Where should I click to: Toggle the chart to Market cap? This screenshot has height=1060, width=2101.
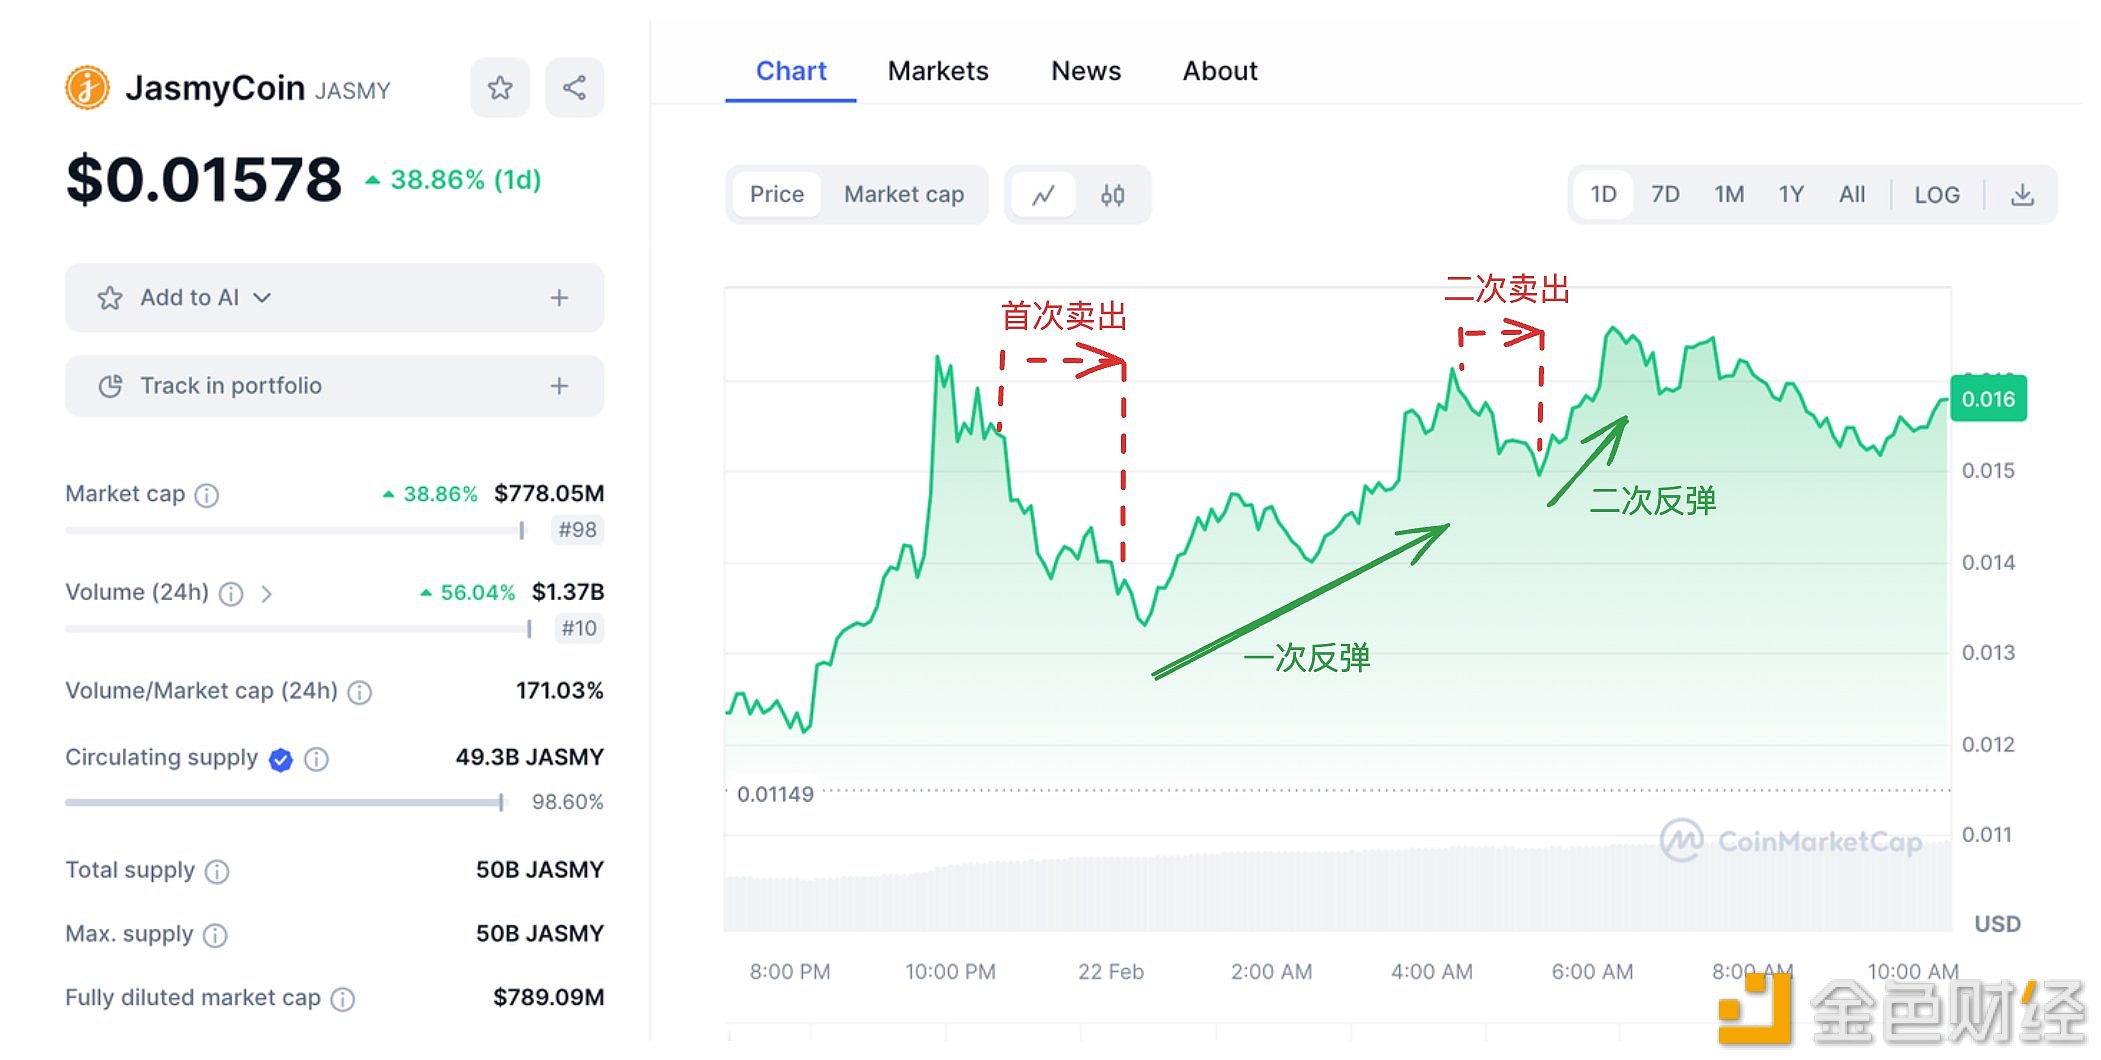pyautogui.click(x=903, y=194)
